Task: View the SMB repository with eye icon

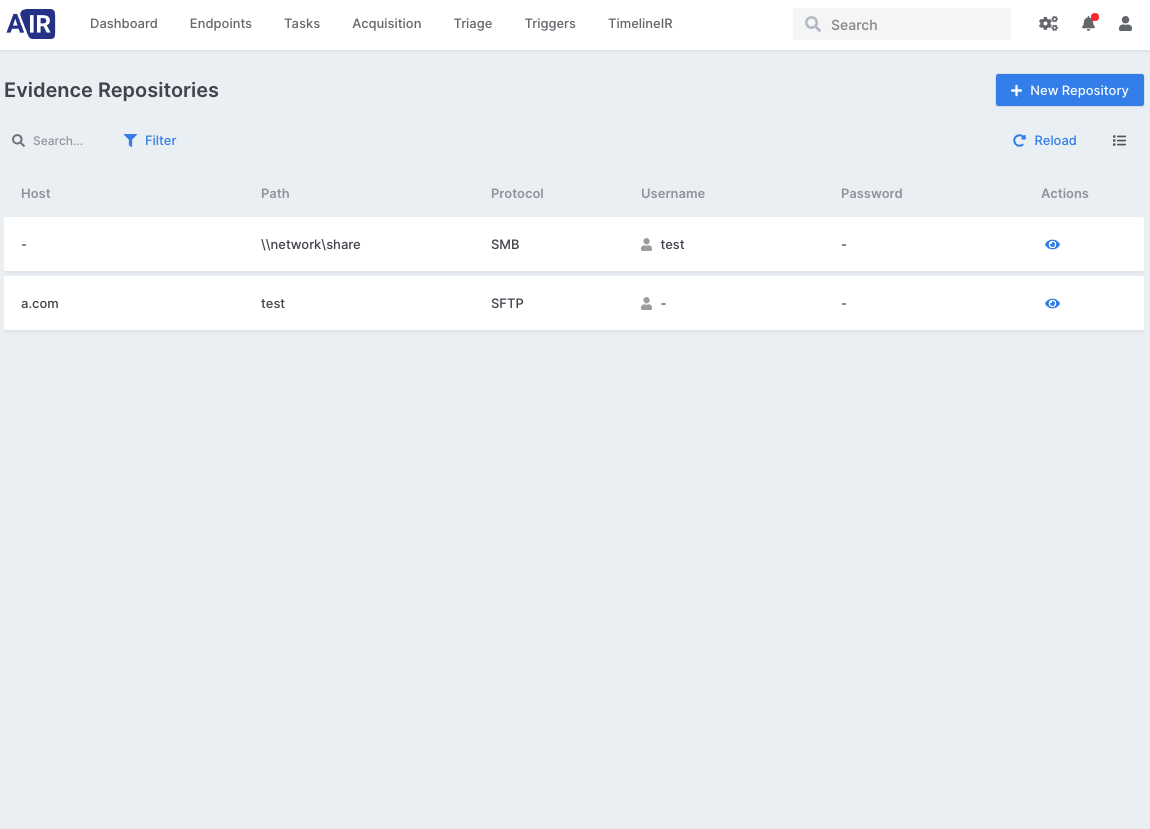Action: click(x=1052, y=245)
